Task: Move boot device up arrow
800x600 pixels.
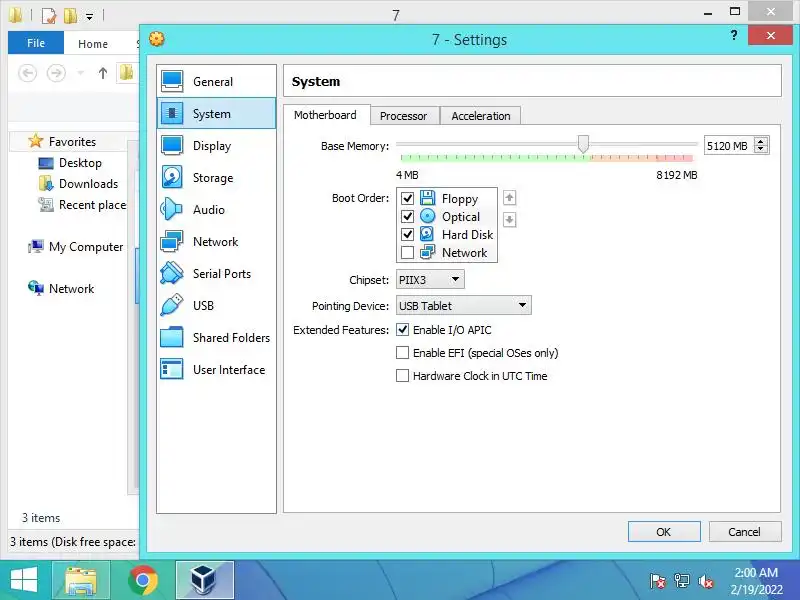Action: [x=509, y=198]
